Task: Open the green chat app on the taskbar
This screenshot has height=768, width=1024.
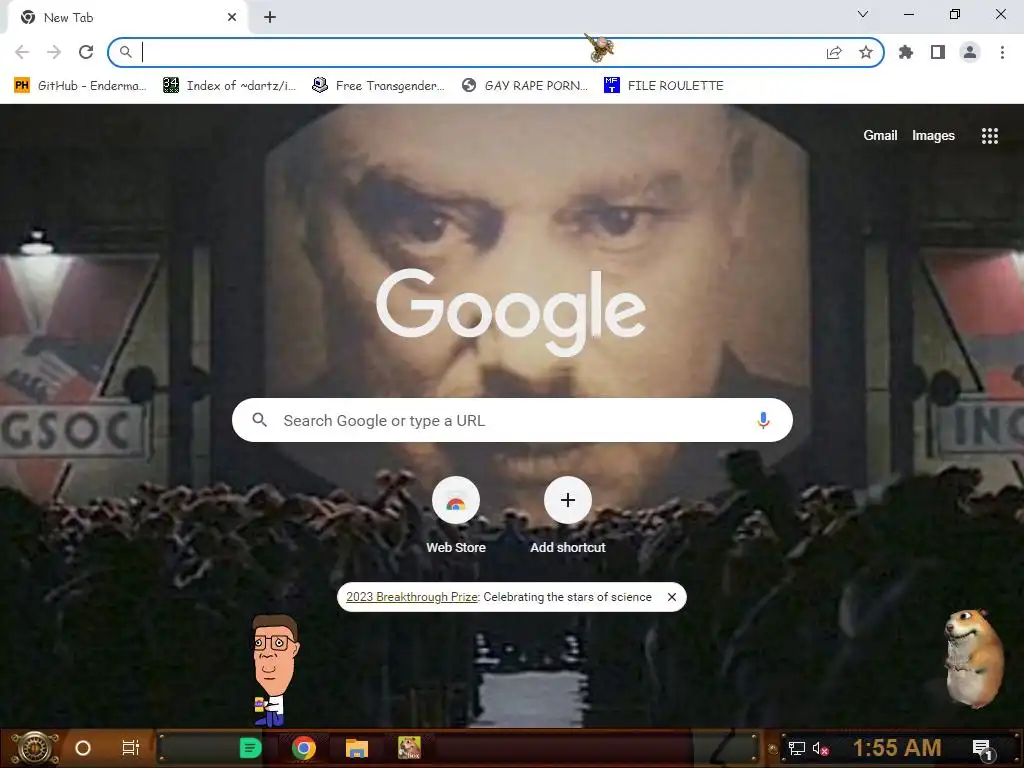Action: coord(250,748)
